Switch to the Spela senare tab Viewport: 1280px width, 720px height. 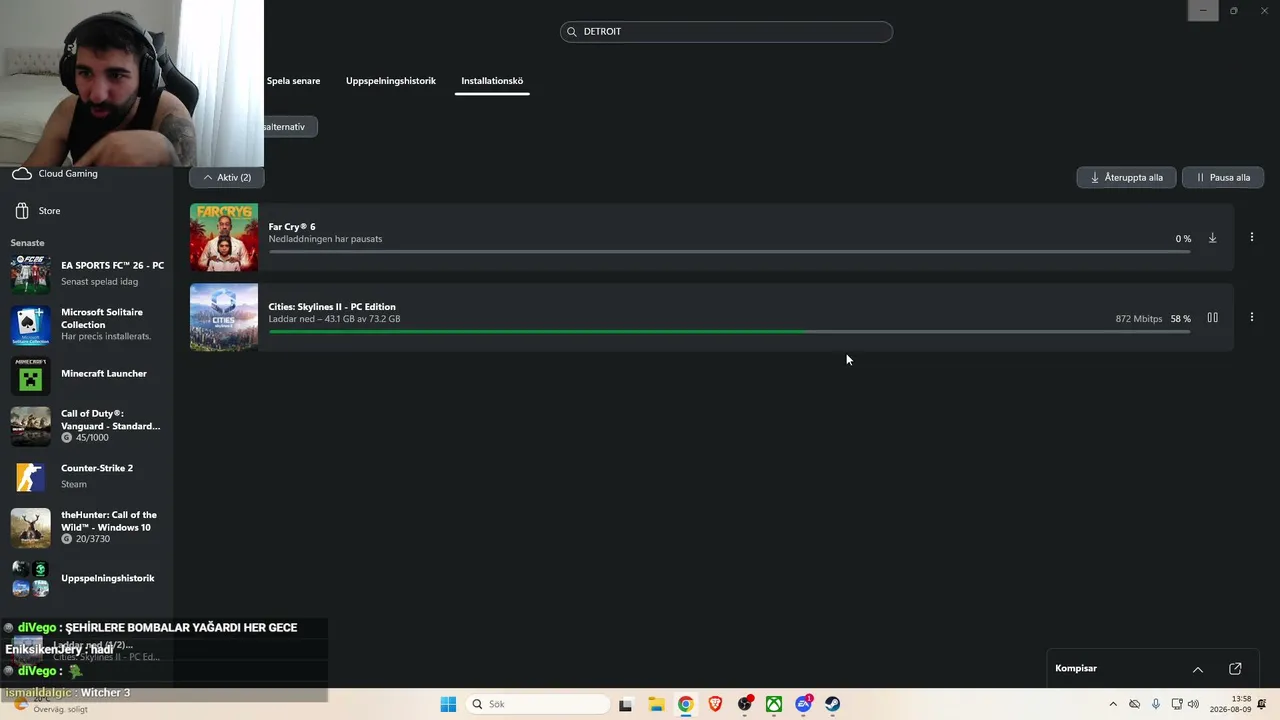[x=293, y=81]
